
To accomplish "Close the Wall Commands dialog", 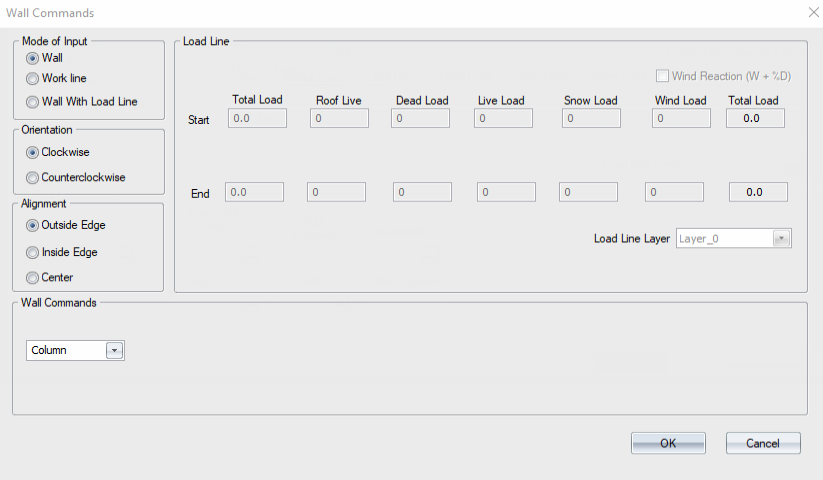I will coord(814,12).
